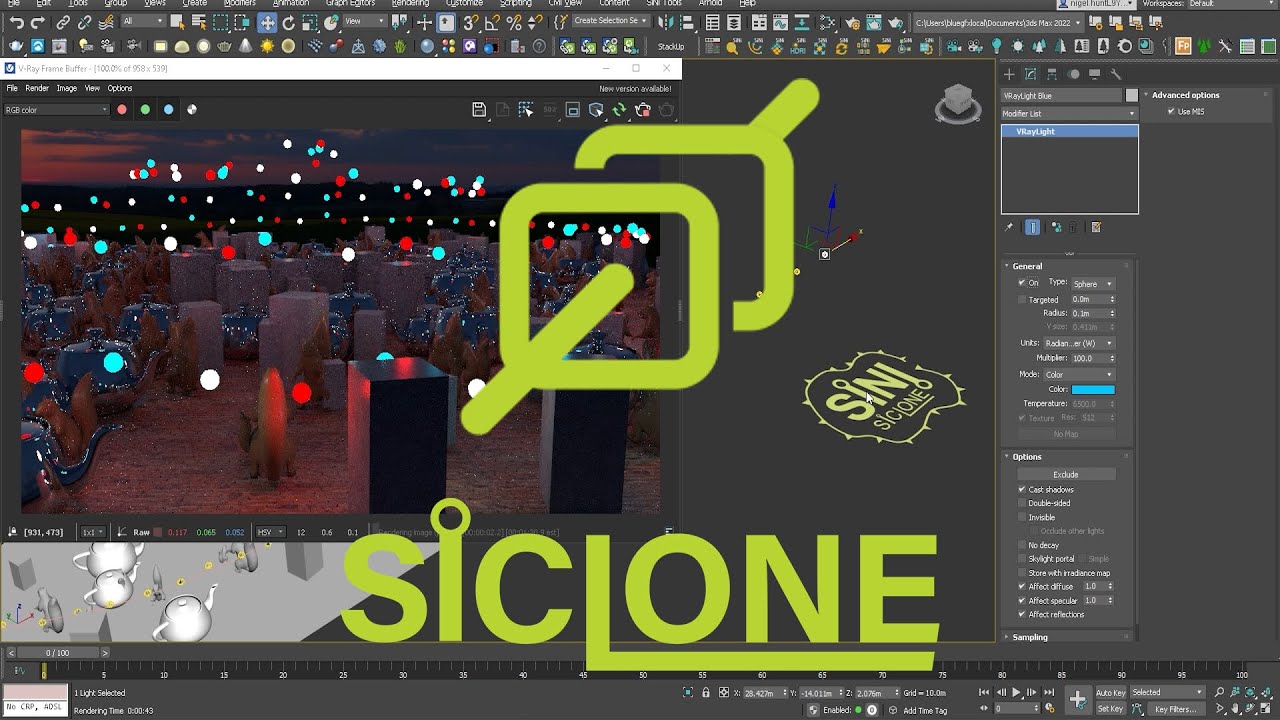1280x720 pixels.
Task: Toggle Use MIS checkbox
Action: click(x=1171, y=112)
